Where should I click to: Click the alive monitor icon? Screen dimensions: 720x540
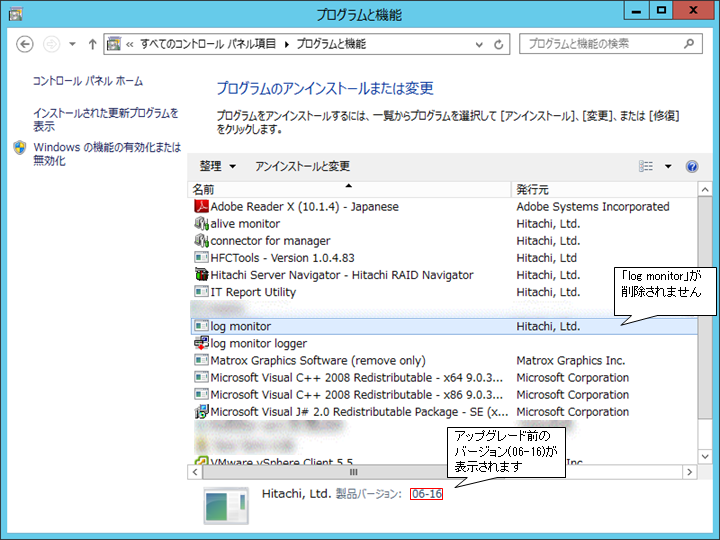click(x=201, y=224)
